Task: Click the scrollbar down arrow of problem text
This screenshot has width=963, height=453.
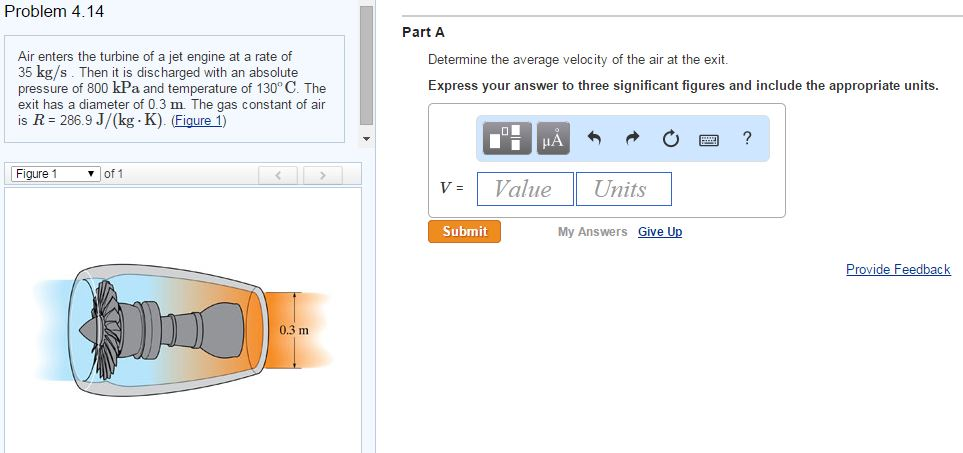Action: point(366,139)
